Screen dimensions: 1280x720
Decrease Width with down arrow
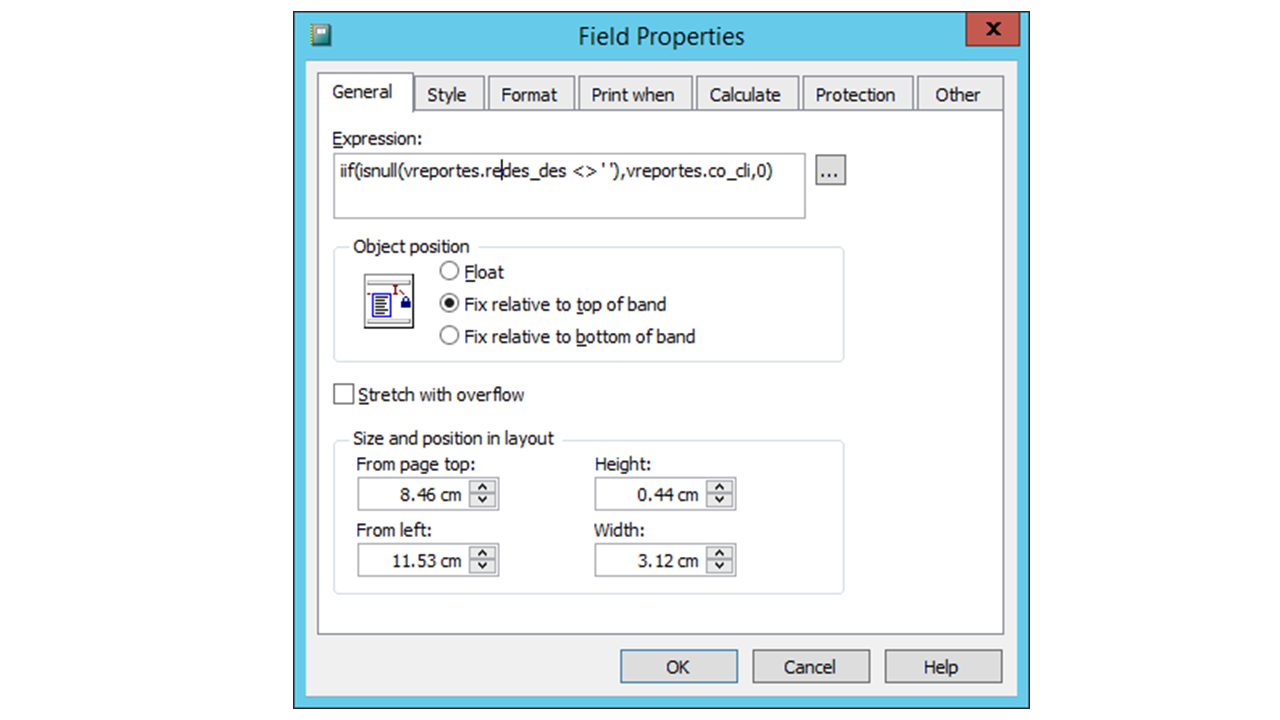point(720,567)
